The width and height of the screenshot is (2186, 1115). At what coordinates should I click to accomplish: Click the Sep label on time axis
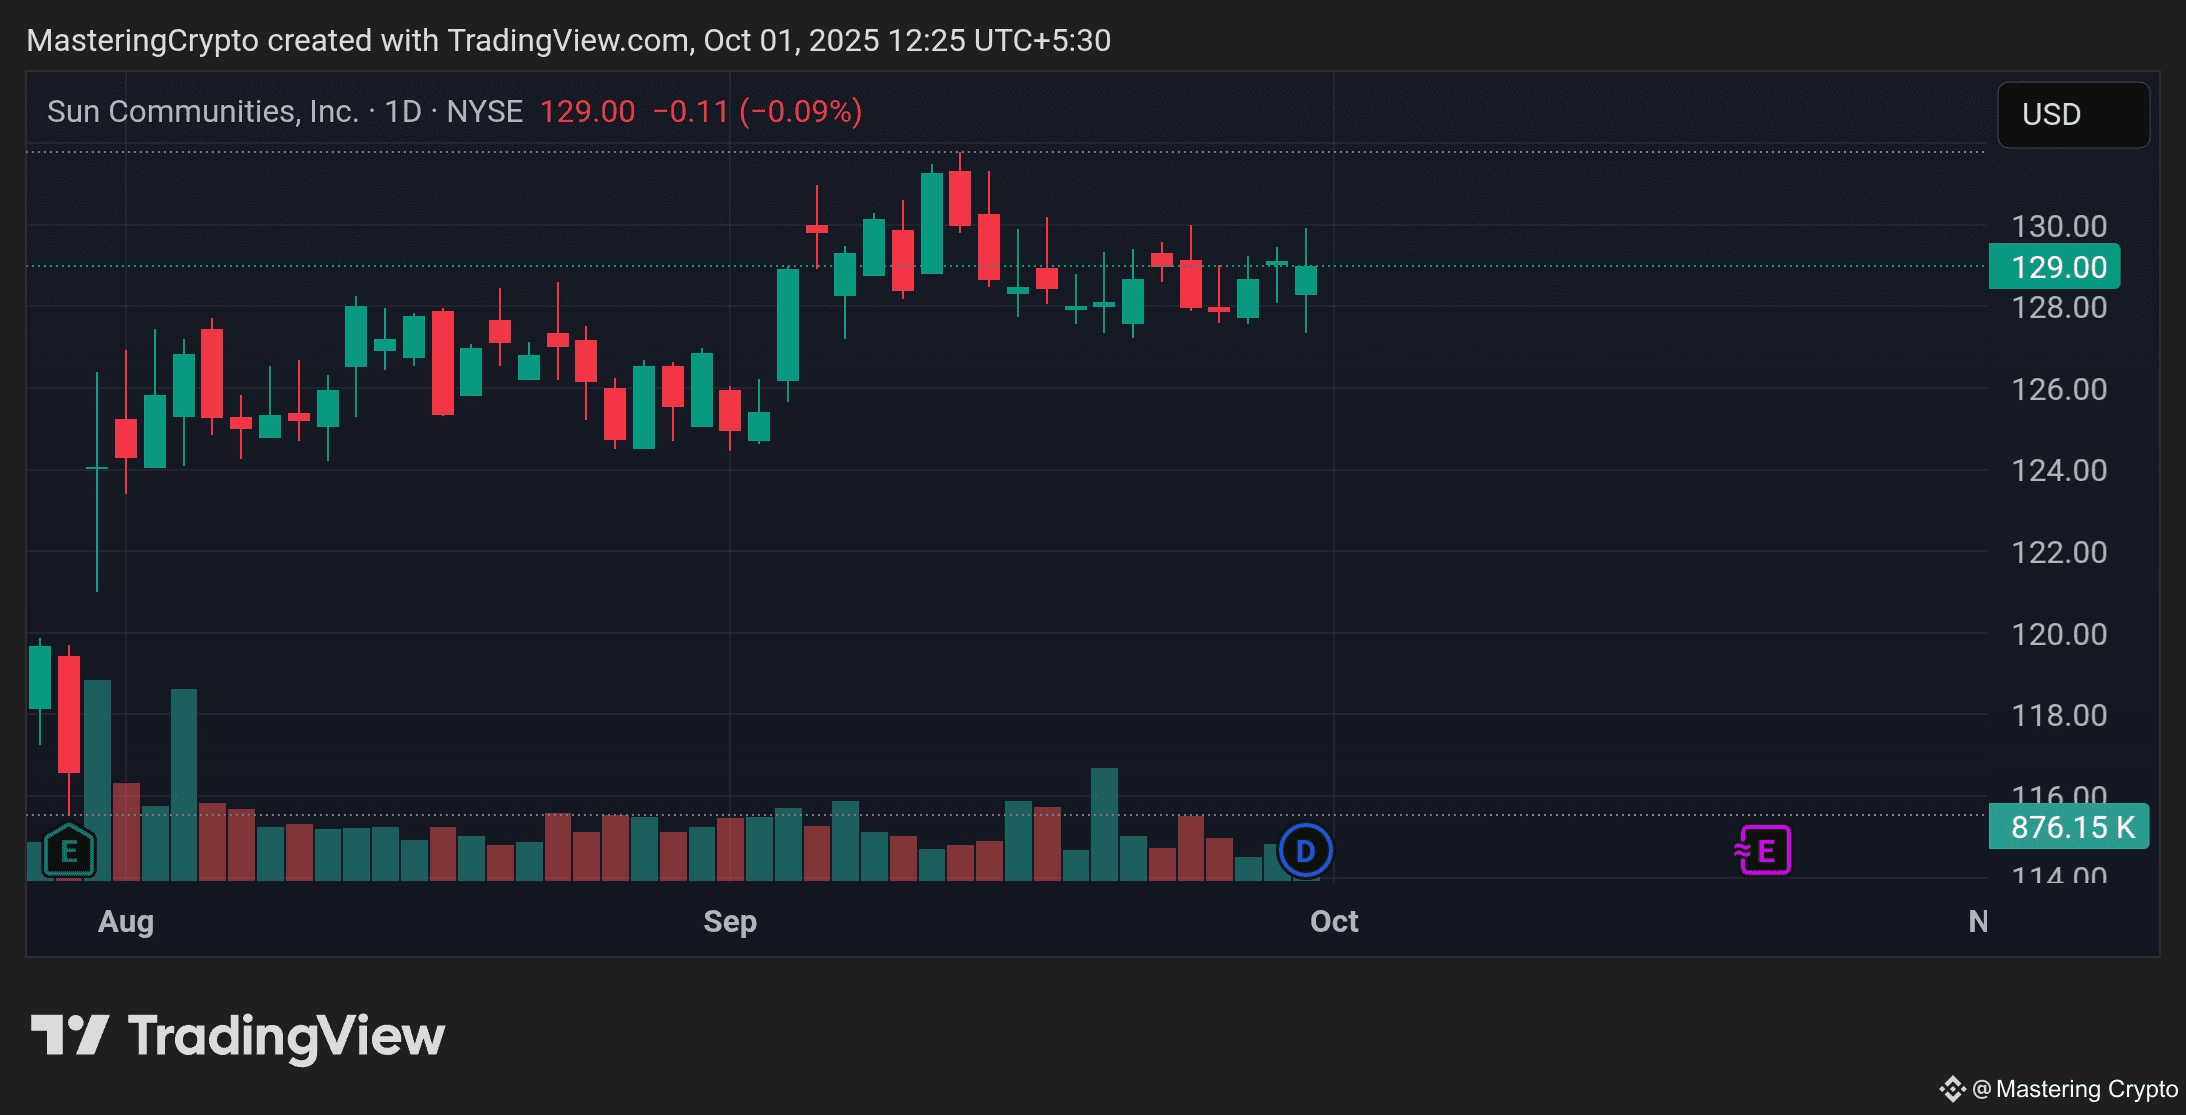tap(730, 921)
